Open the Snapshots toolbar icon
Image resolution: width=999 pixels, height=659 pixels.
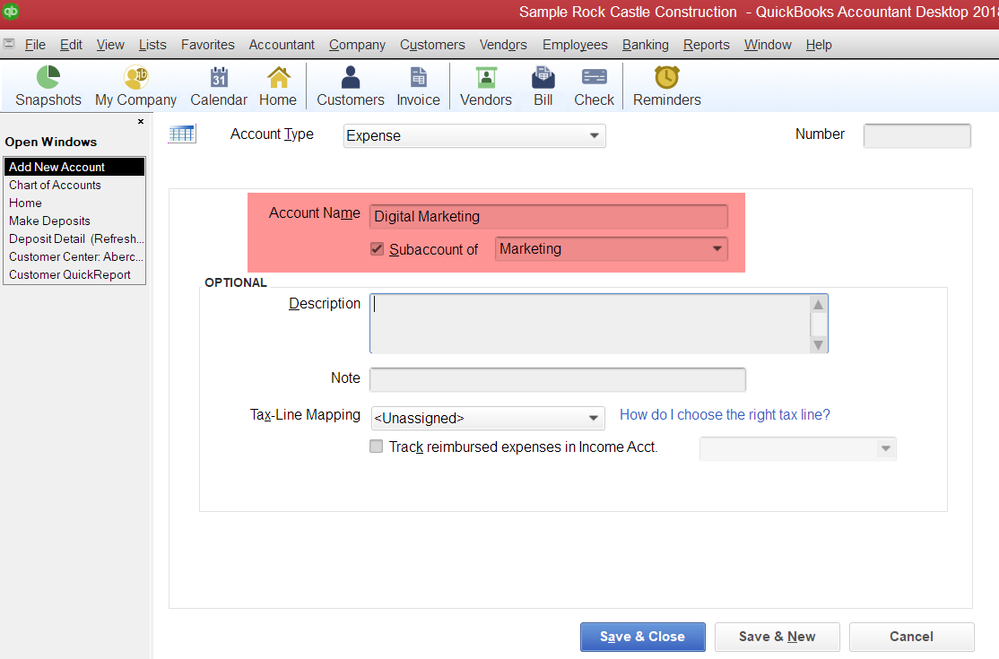pyautogui.click(x=48, y=87)
